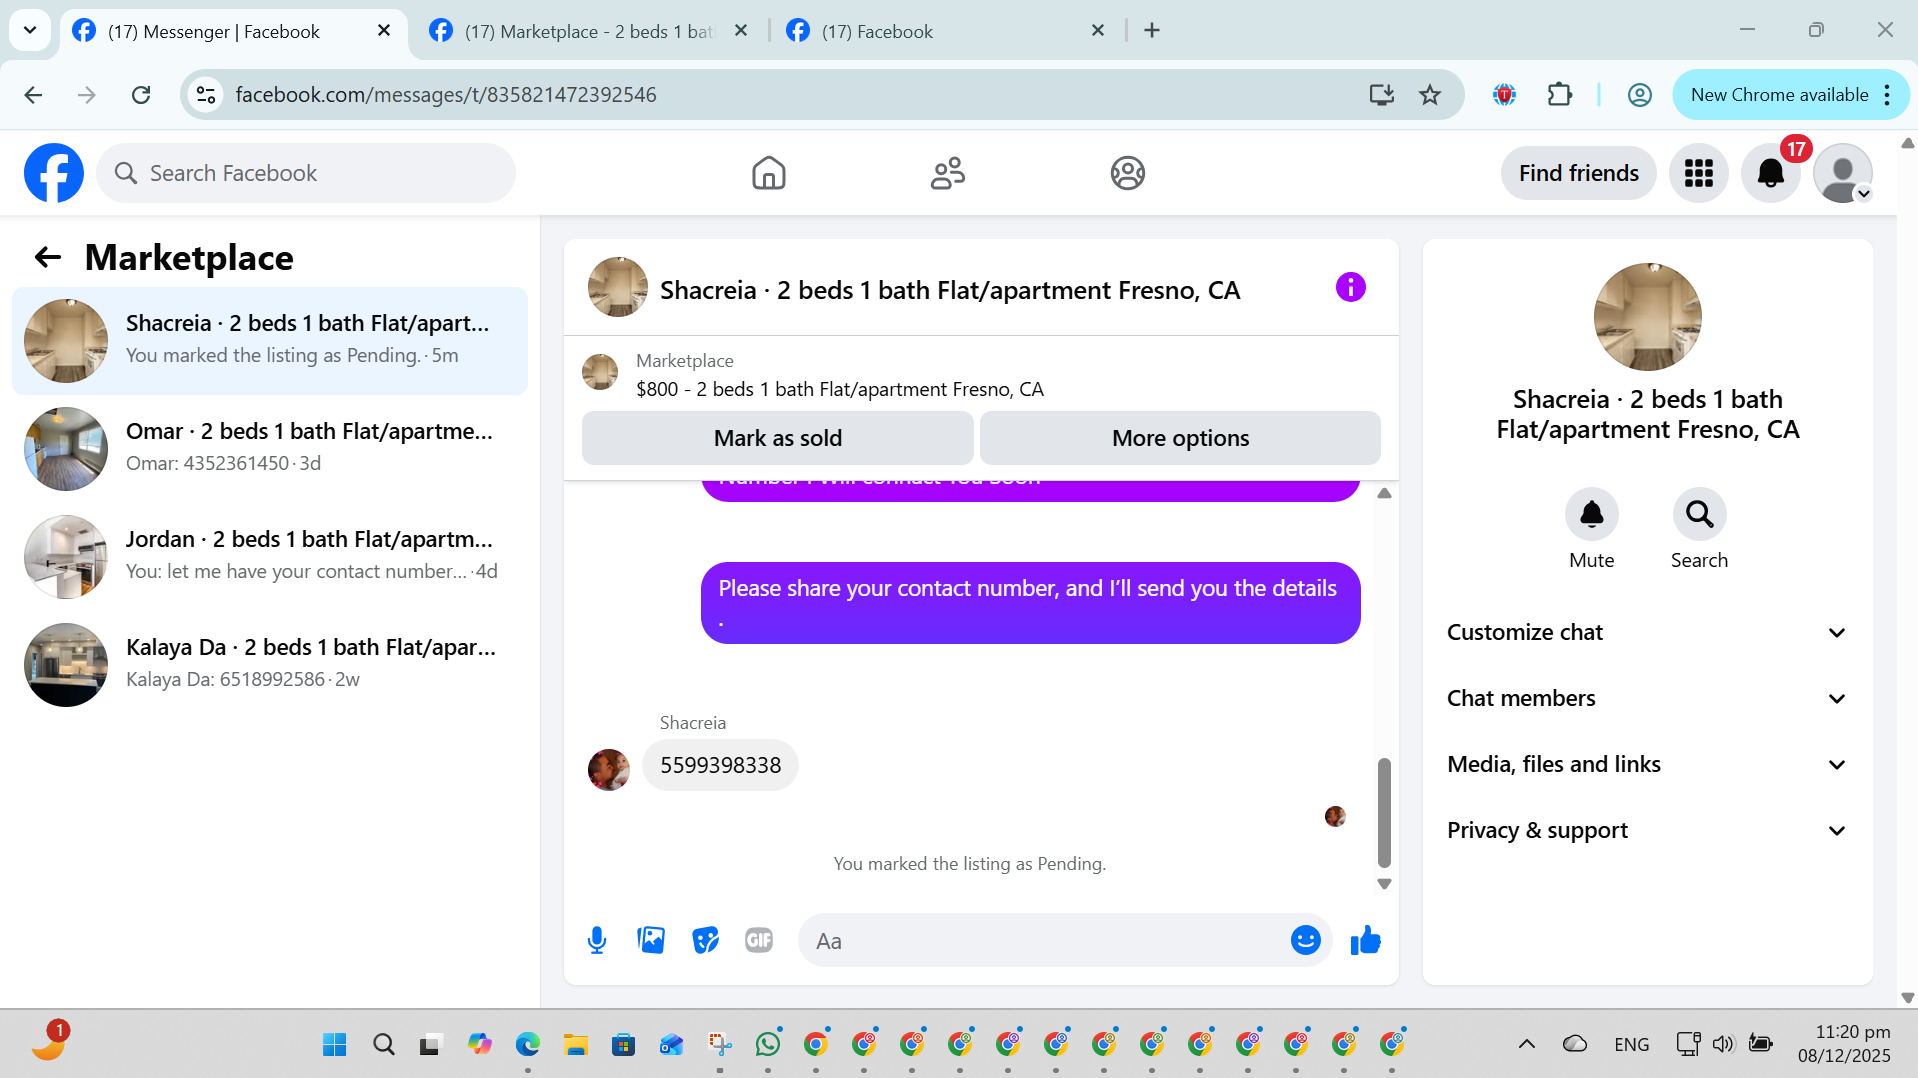Viewport: 1918px width, 1078px height.
Task: Open the $800 listing thumbnail in chat header
Action: [600, 373]
